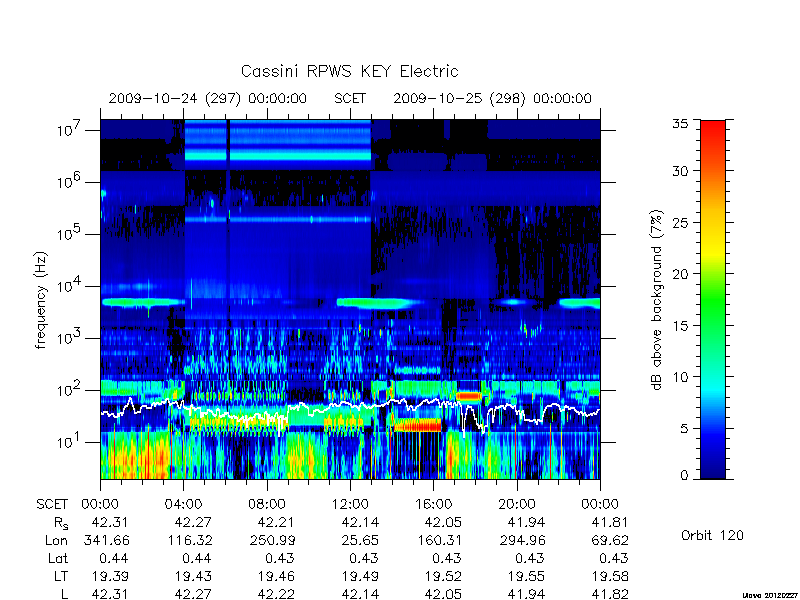Click the 10 color scale tick label
The image size is (800, 600).
(681, 377)
